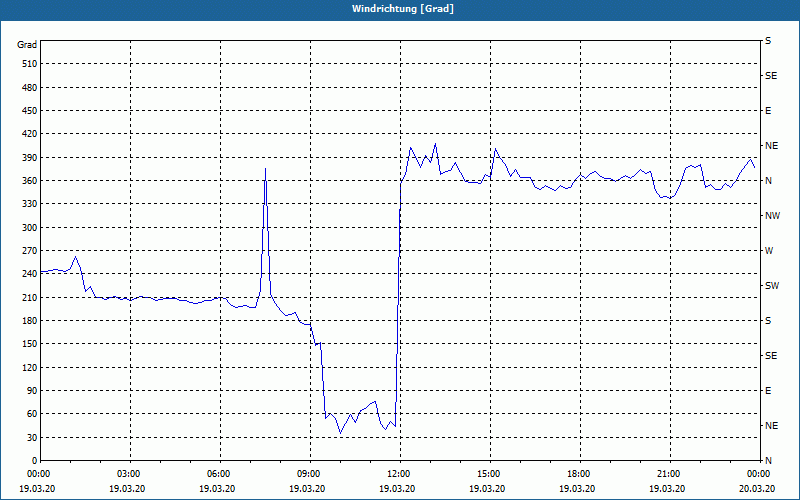Select the 120 y-axis tick label

tap(30, 367)
